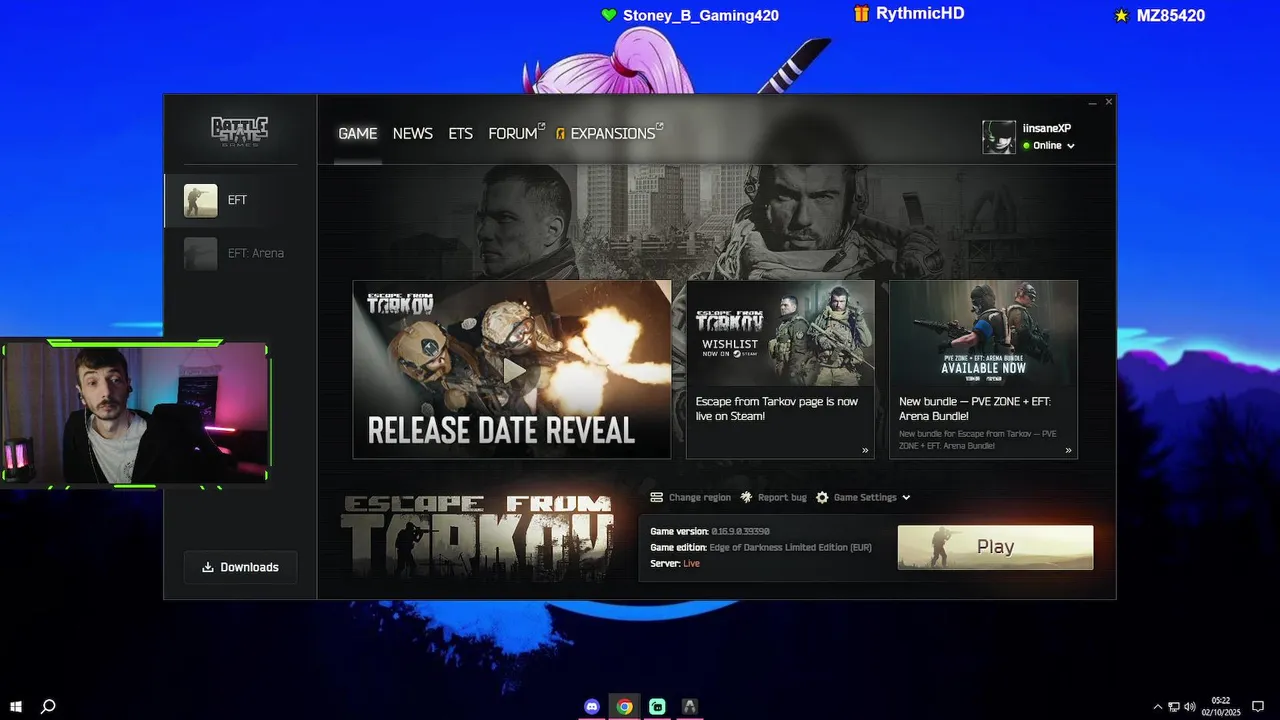Show hidden system tray icons
Screen dimensions: 1280x720
click(x=1158, y=706)
